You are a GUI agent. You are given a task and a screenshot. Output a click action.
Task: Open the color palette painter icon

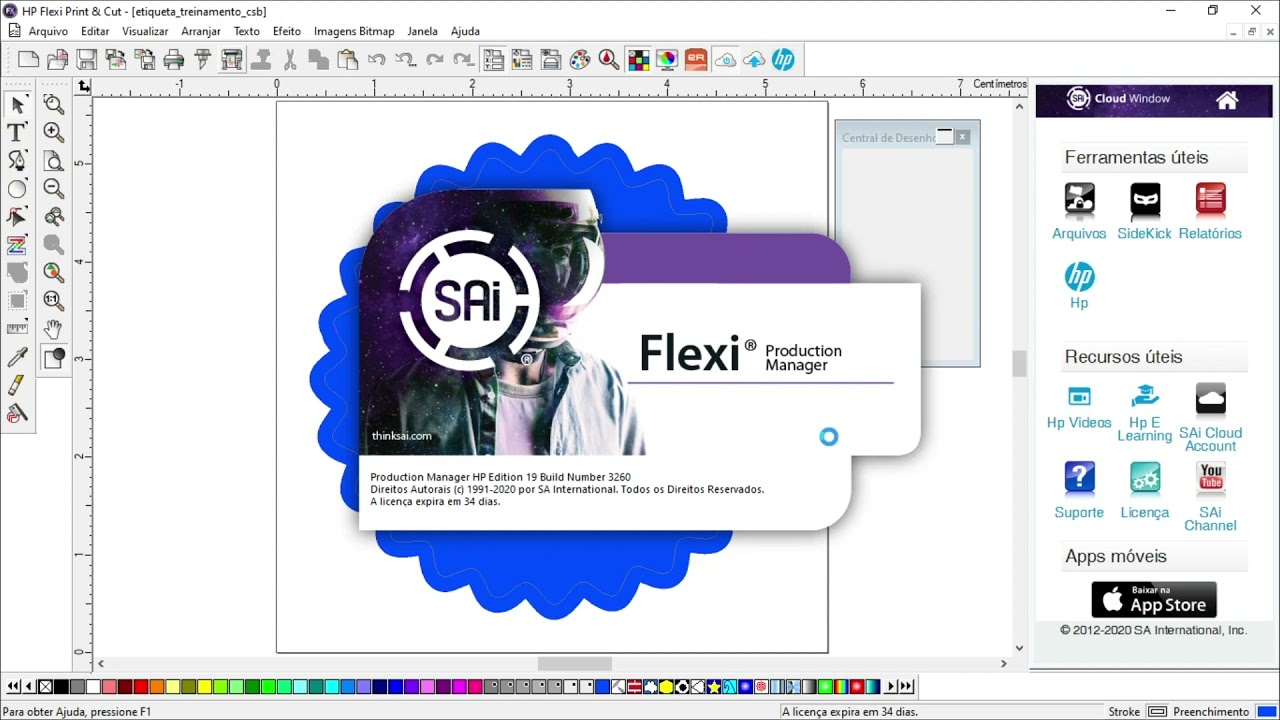(x=580, y=60)
